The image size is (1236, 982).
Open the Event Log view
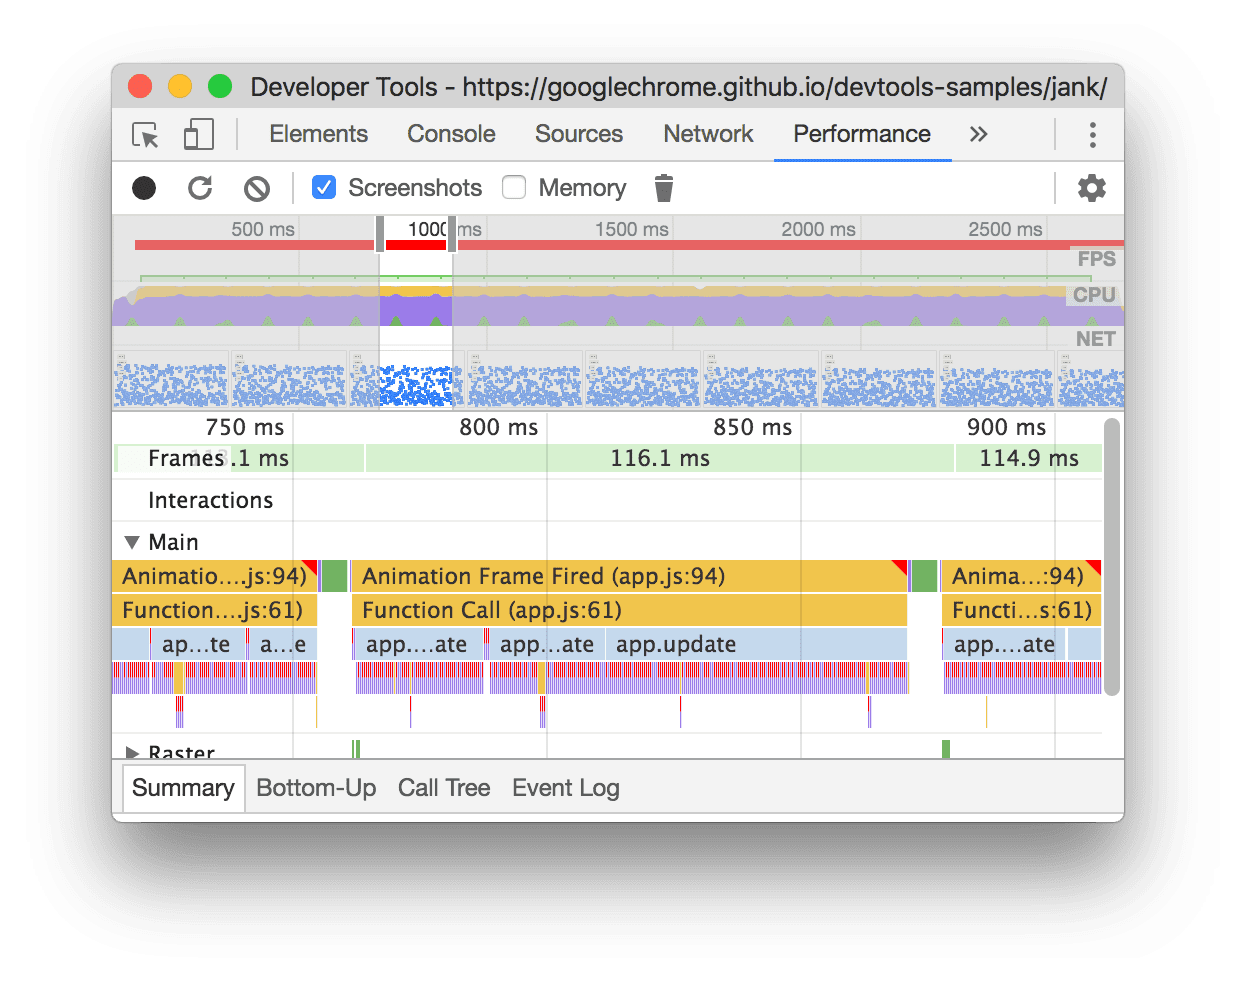pos(565,788)
